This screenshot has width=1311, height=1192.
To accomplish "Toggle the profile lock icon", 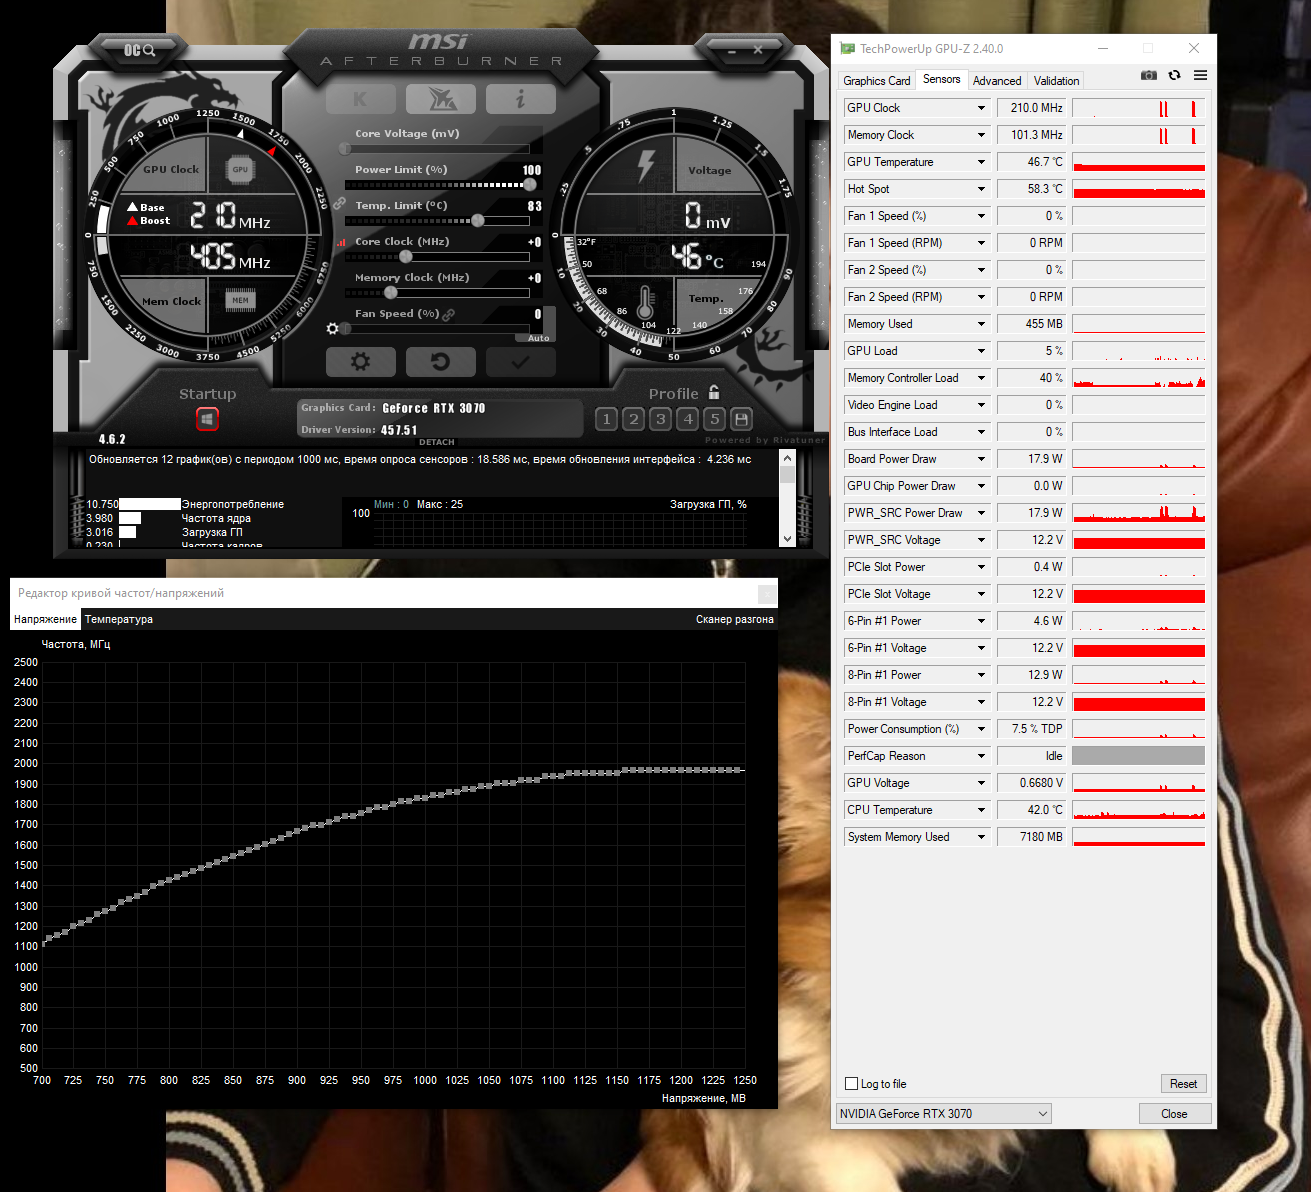I will click(x=714, y=392).
